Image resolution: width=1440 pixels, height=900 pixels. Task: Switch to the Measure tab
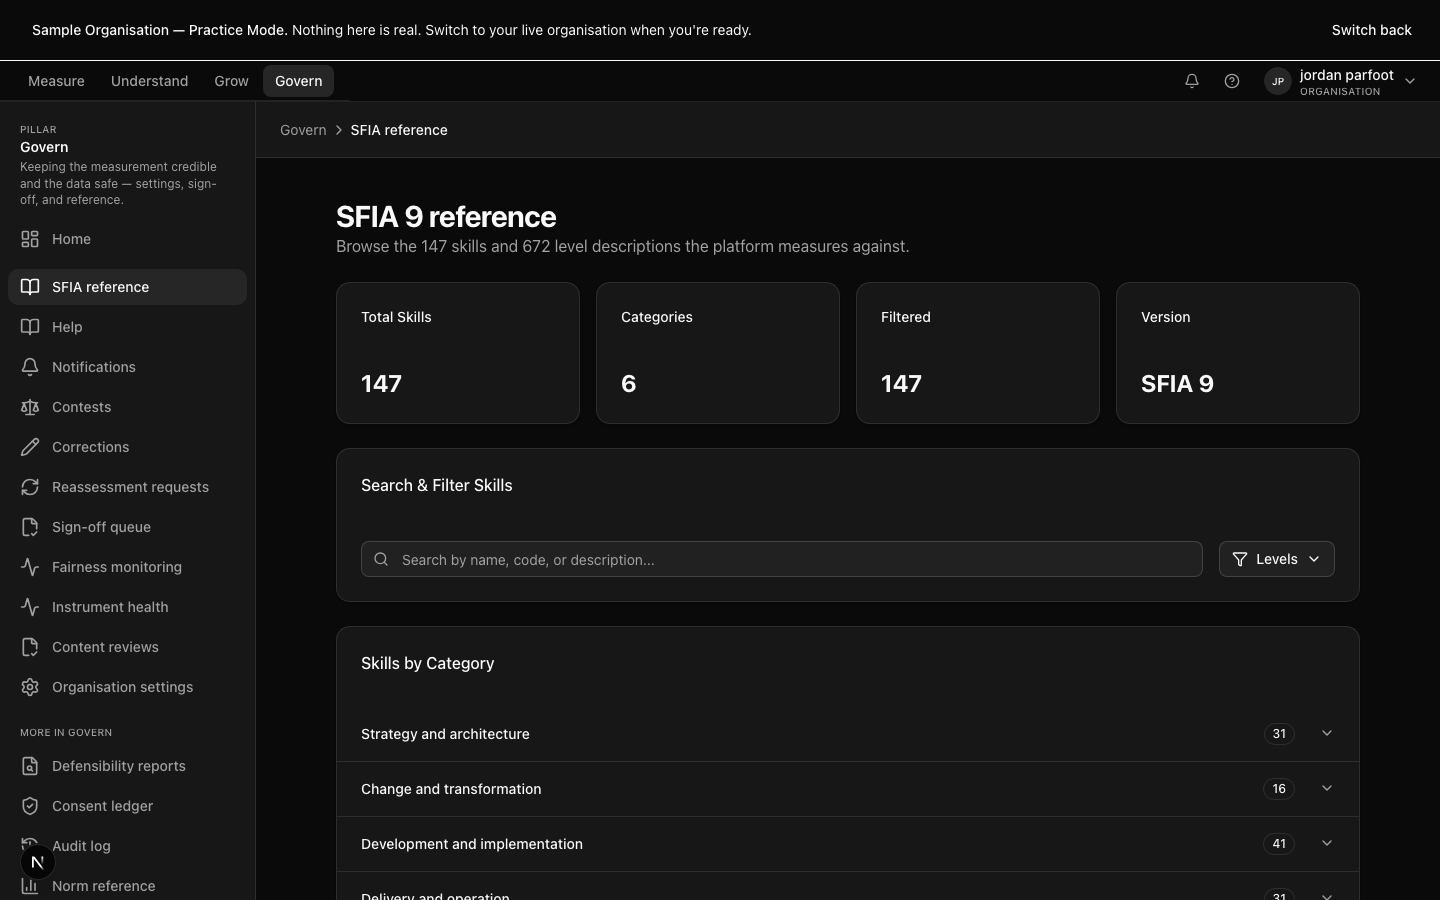pos(56,81)
